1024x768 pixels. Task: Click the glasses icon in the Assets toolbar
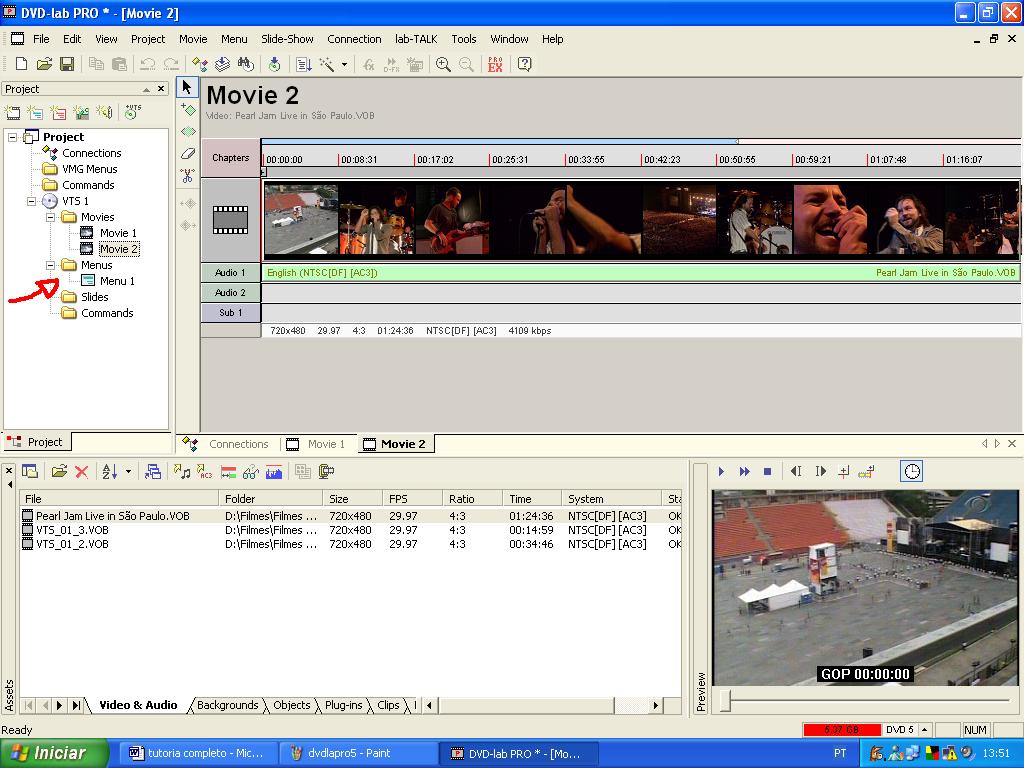click(x=251, y=472)
